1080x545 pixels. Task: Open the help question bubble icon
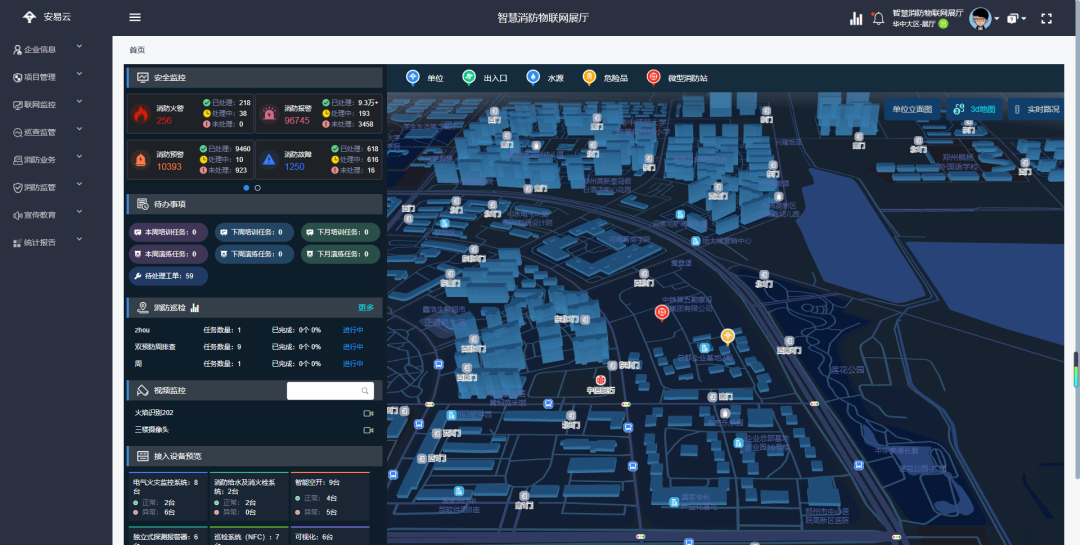pos(1012,19)
